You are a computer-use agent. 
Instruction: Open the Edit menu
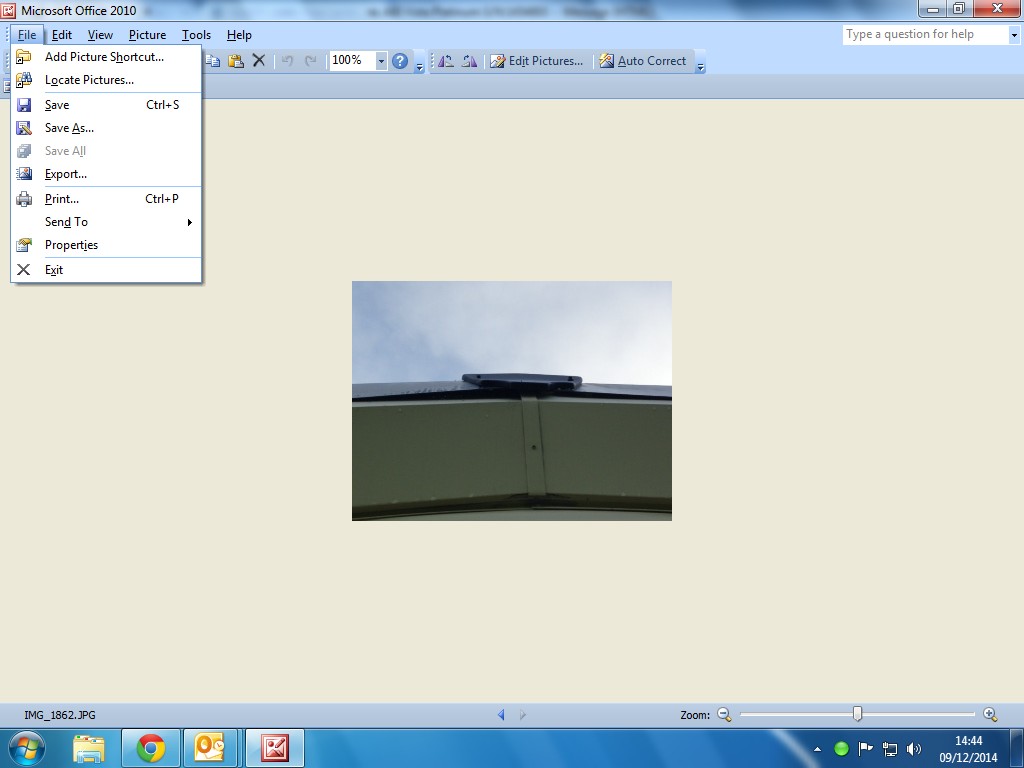62,35
